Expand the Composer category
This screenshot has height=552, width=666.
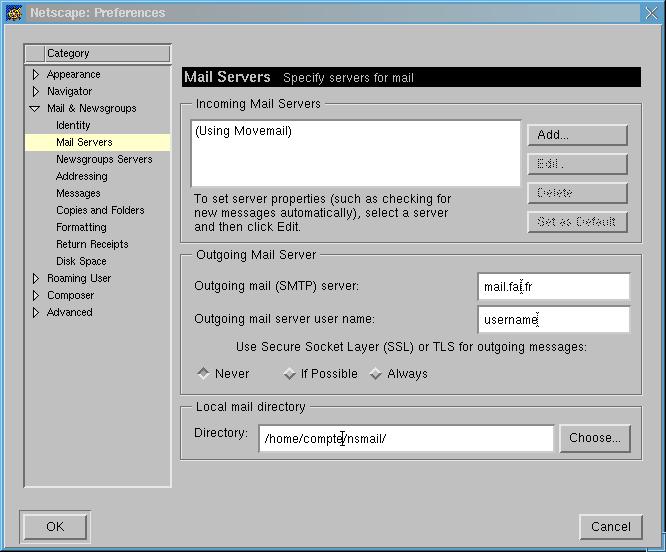(x=36, y=295)
